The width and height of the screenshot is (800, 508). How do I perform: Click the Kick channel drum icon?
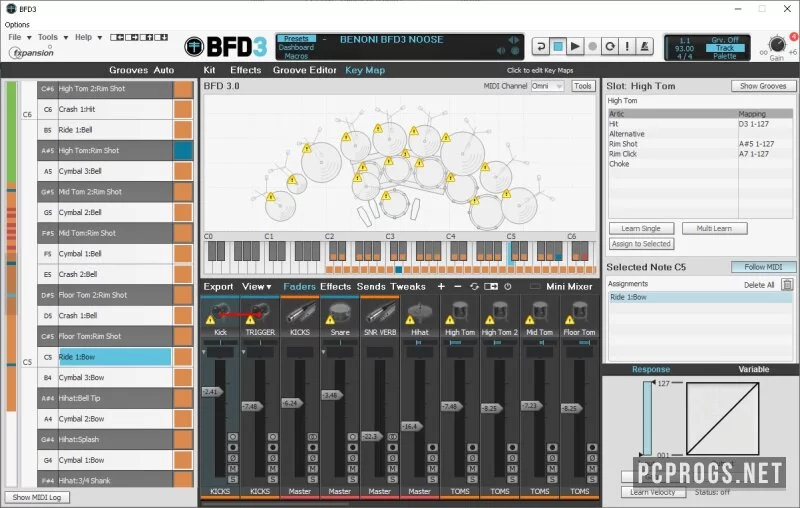[220, 311]
